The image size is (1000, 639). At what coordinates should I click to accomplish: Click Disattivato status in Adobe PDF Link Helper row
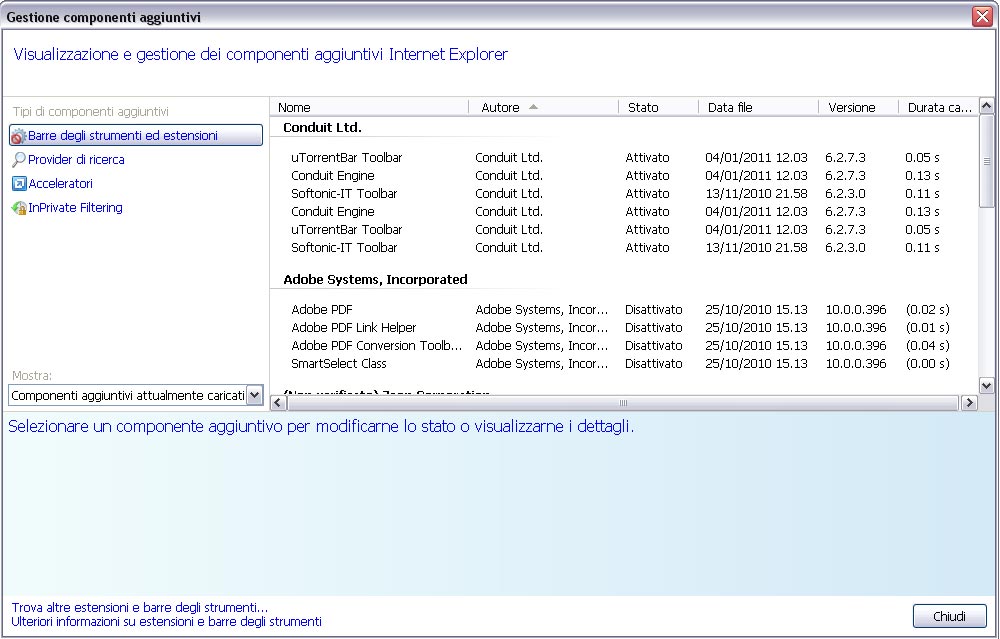point(654,327)
